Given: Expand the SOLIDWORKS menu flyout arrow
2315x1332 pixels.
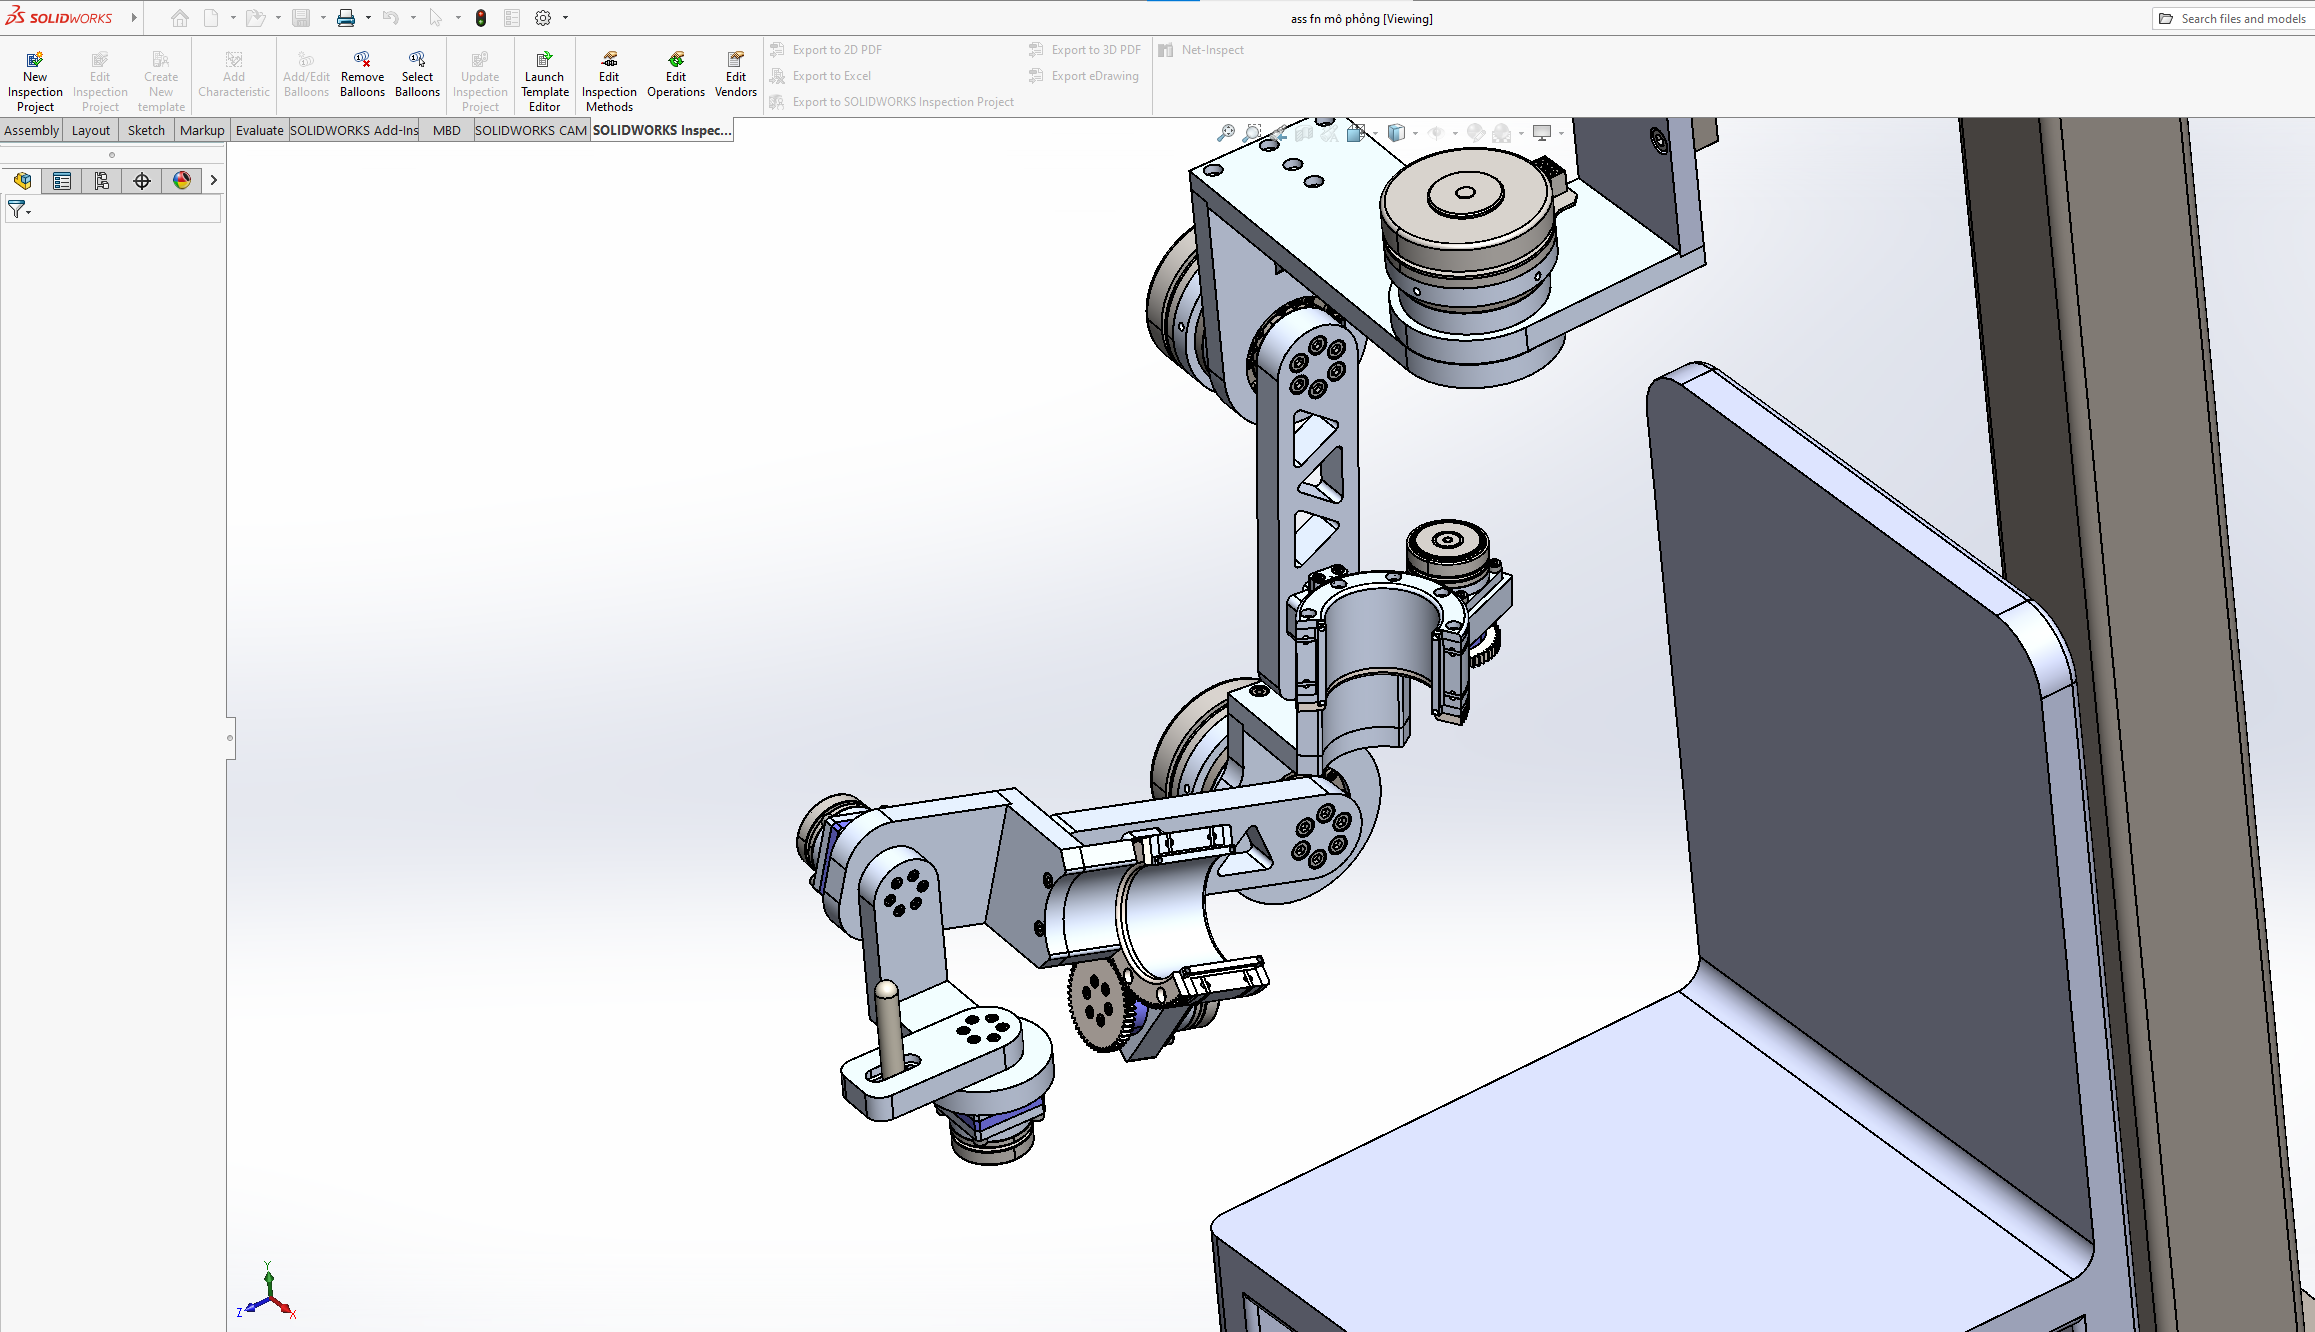Looking at the screenshot, I should 134,18.
